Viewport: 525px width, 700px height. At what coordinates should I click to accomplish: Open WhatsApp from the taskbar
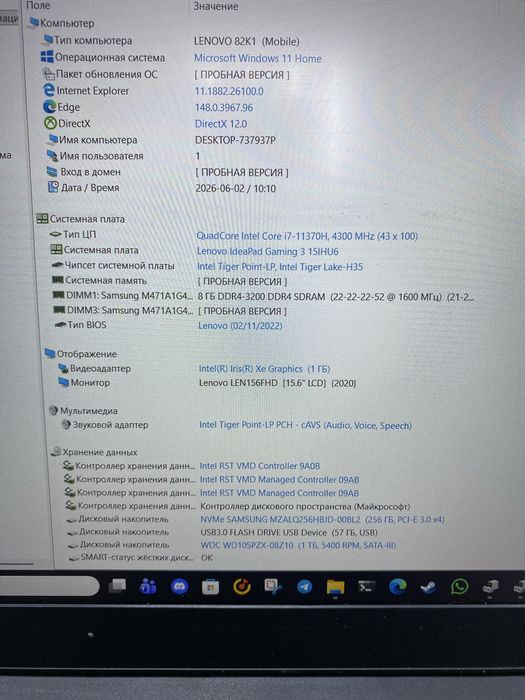coord(459,586)
